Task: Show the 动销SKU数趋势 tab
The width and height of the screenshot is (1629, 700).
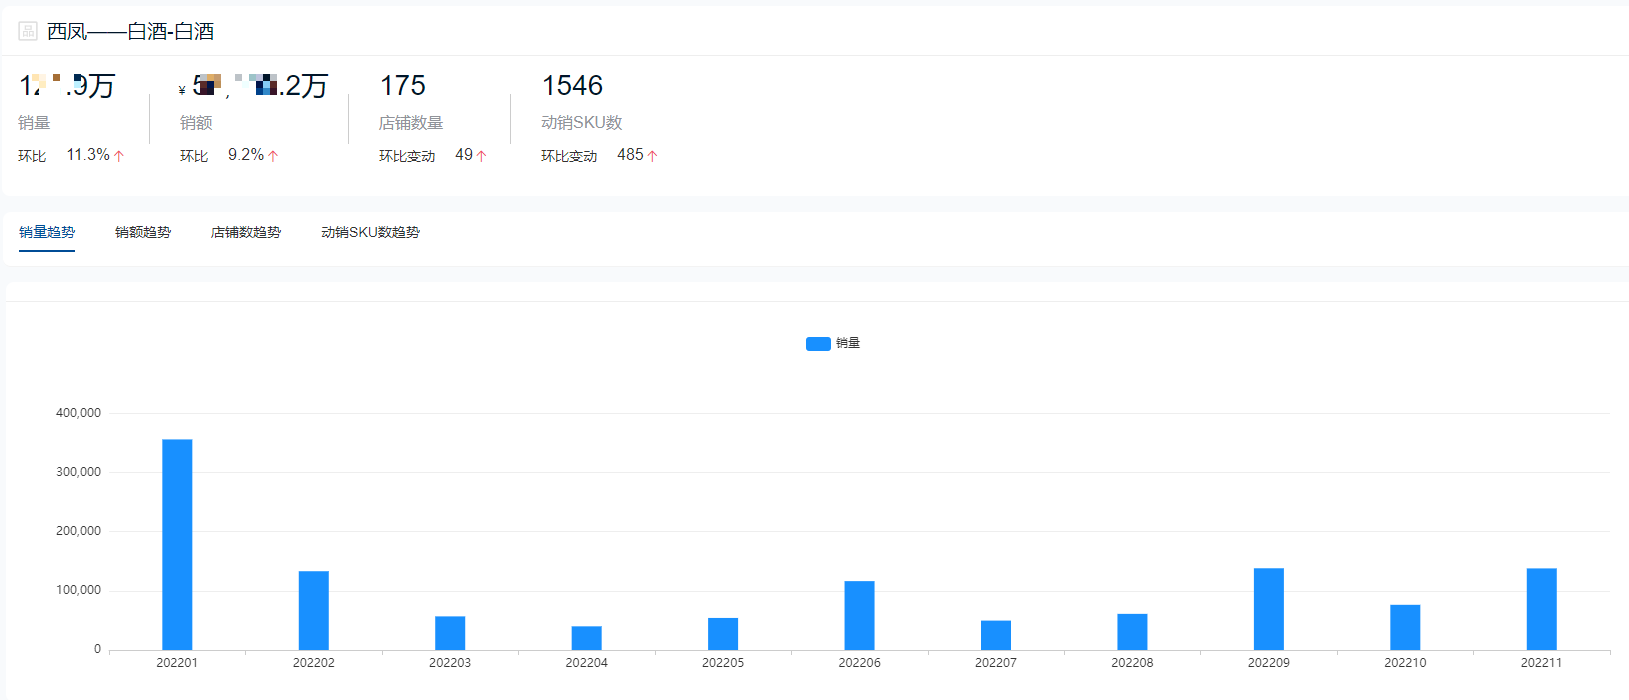Action: pyautogui.click(x=370, y=232)
